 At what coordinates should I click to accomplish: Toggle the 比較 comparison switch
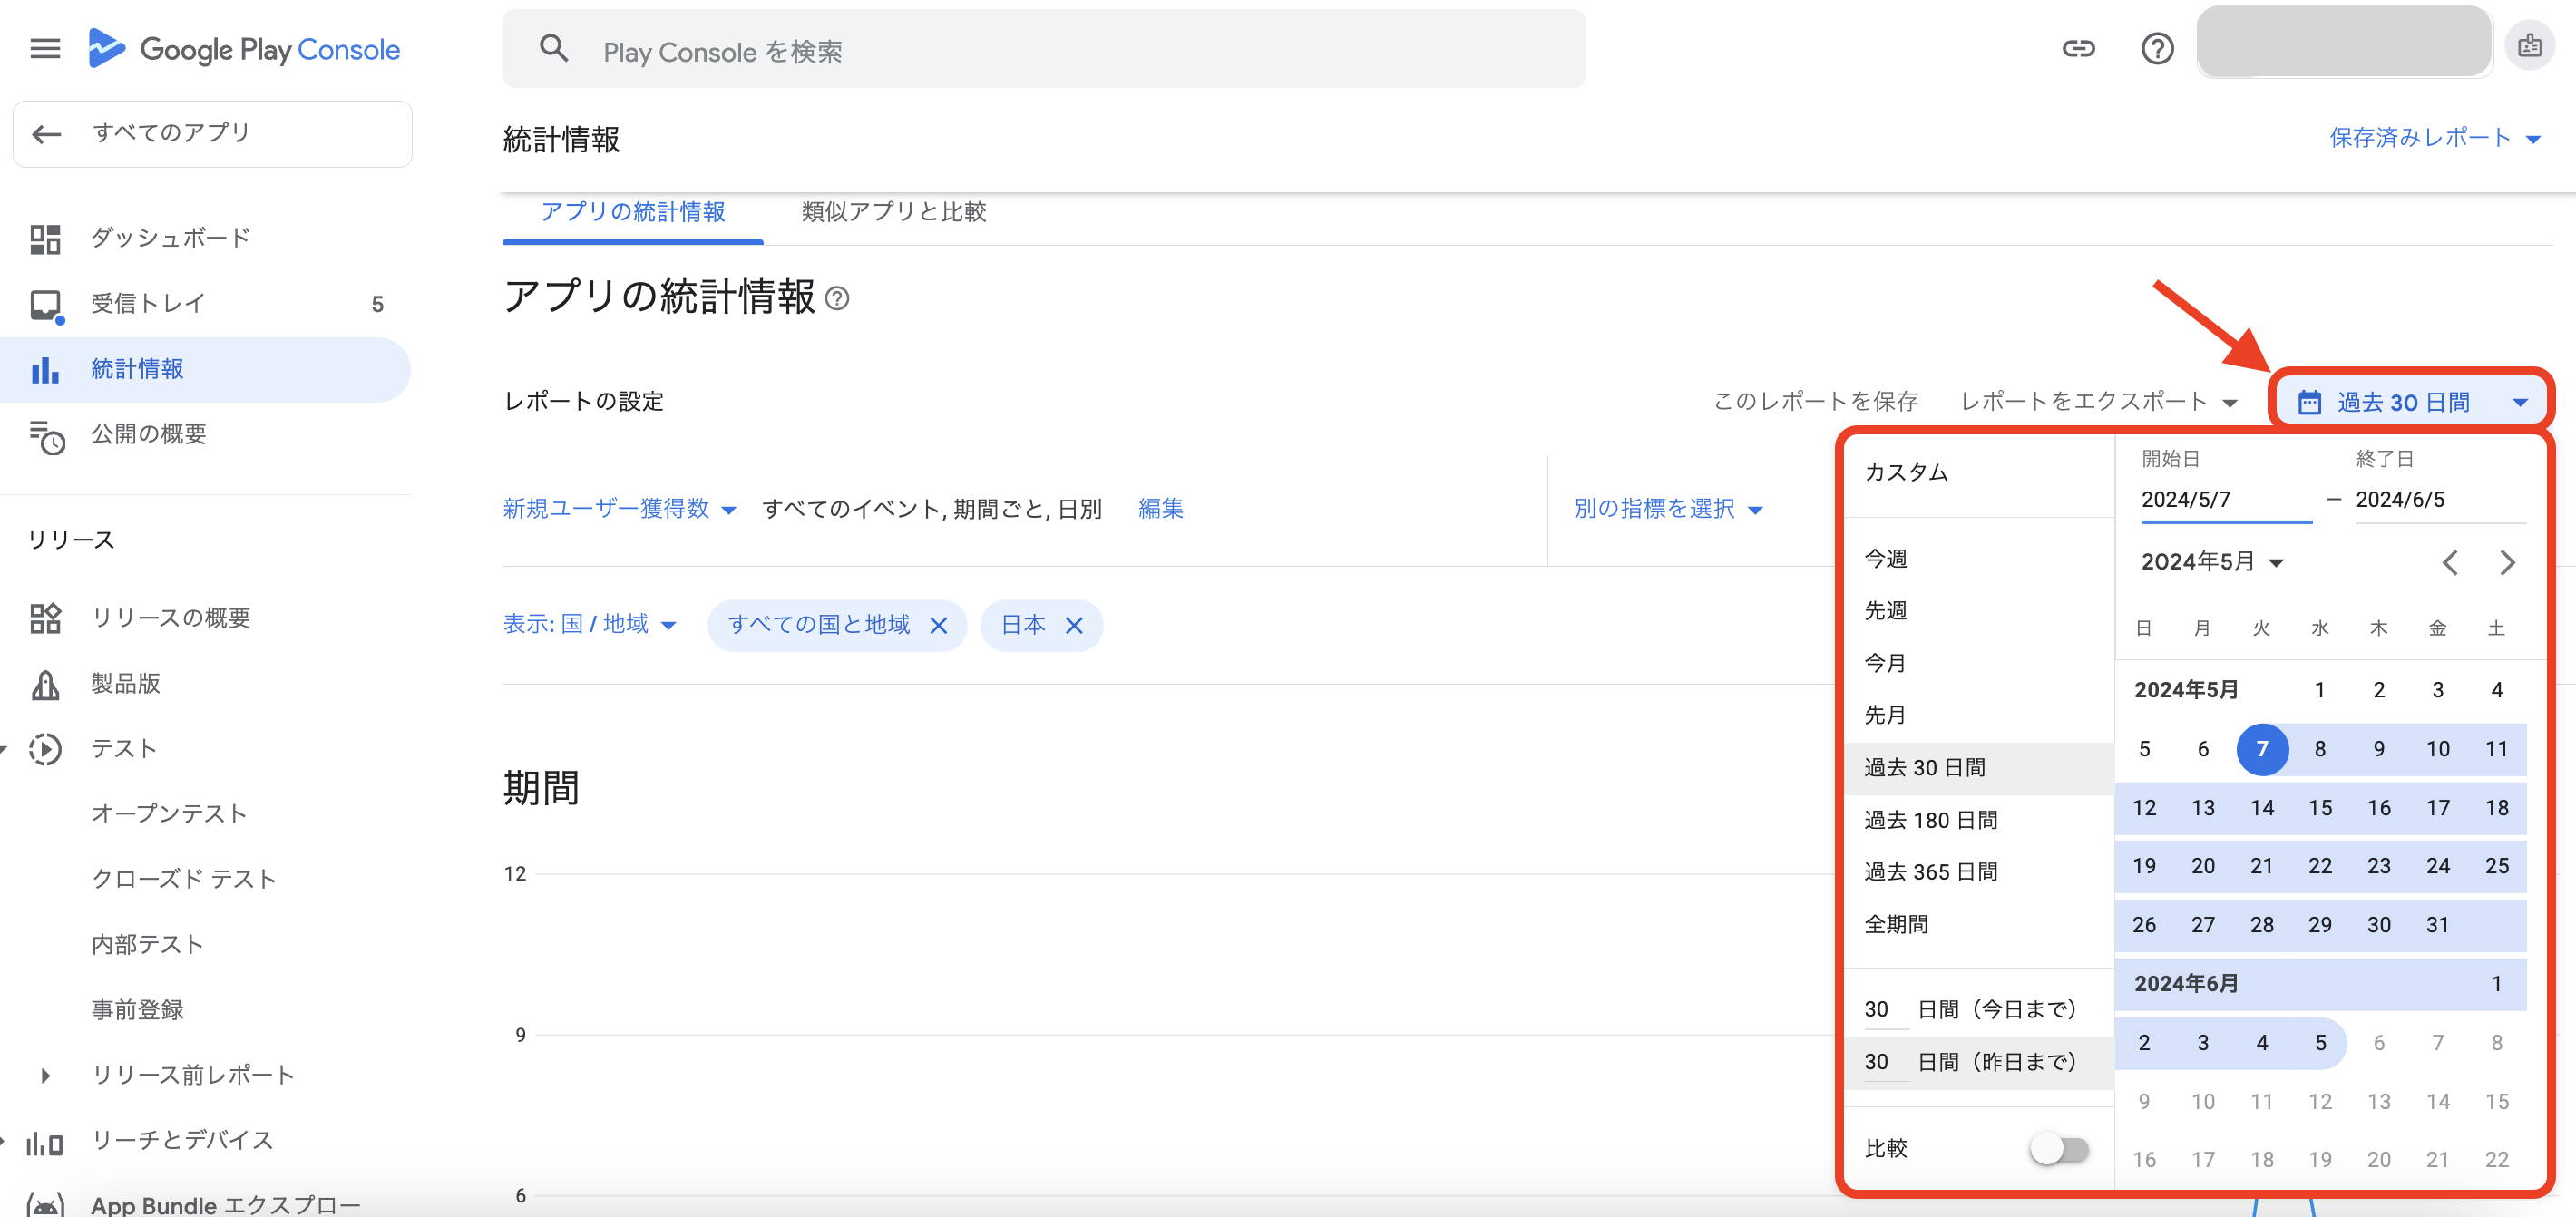[x=2059, y=1149]
